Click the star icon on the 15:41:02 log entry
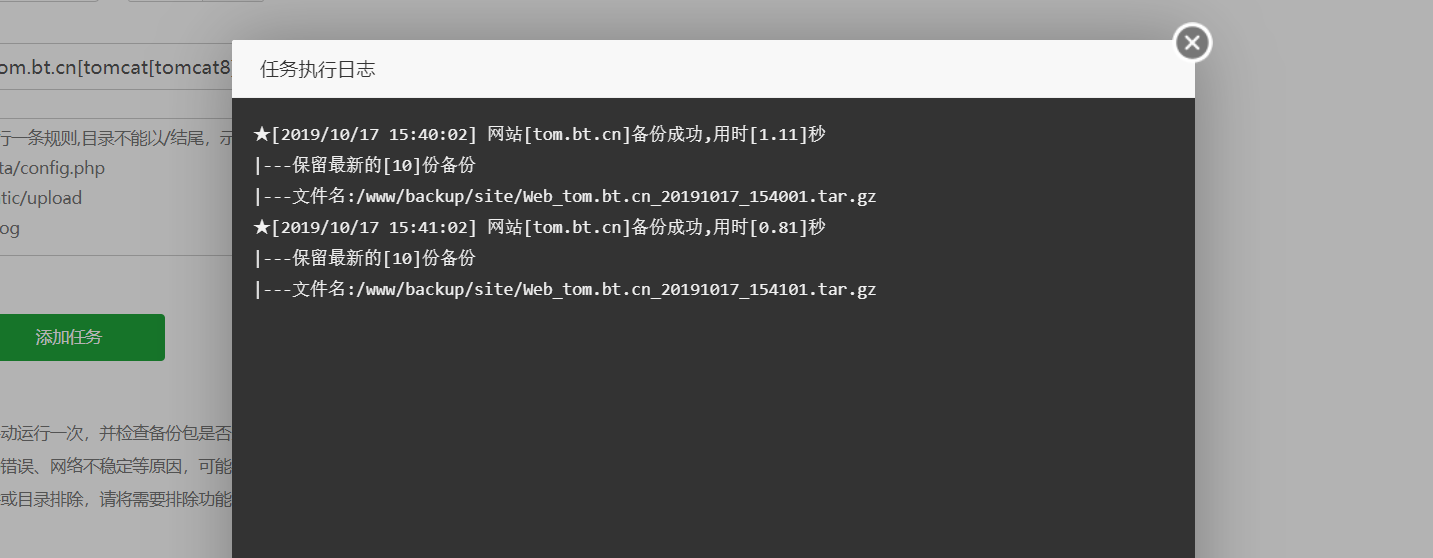 [262, 228]
